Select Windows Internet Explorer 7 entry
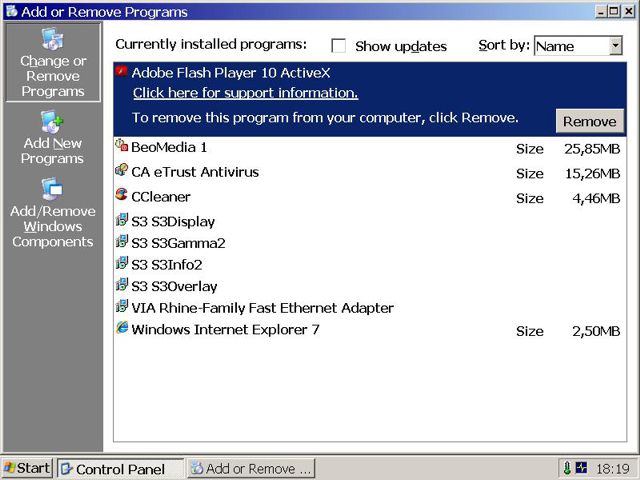The height and width of the screenshot is (480, 640). click(x=370, y=330)
